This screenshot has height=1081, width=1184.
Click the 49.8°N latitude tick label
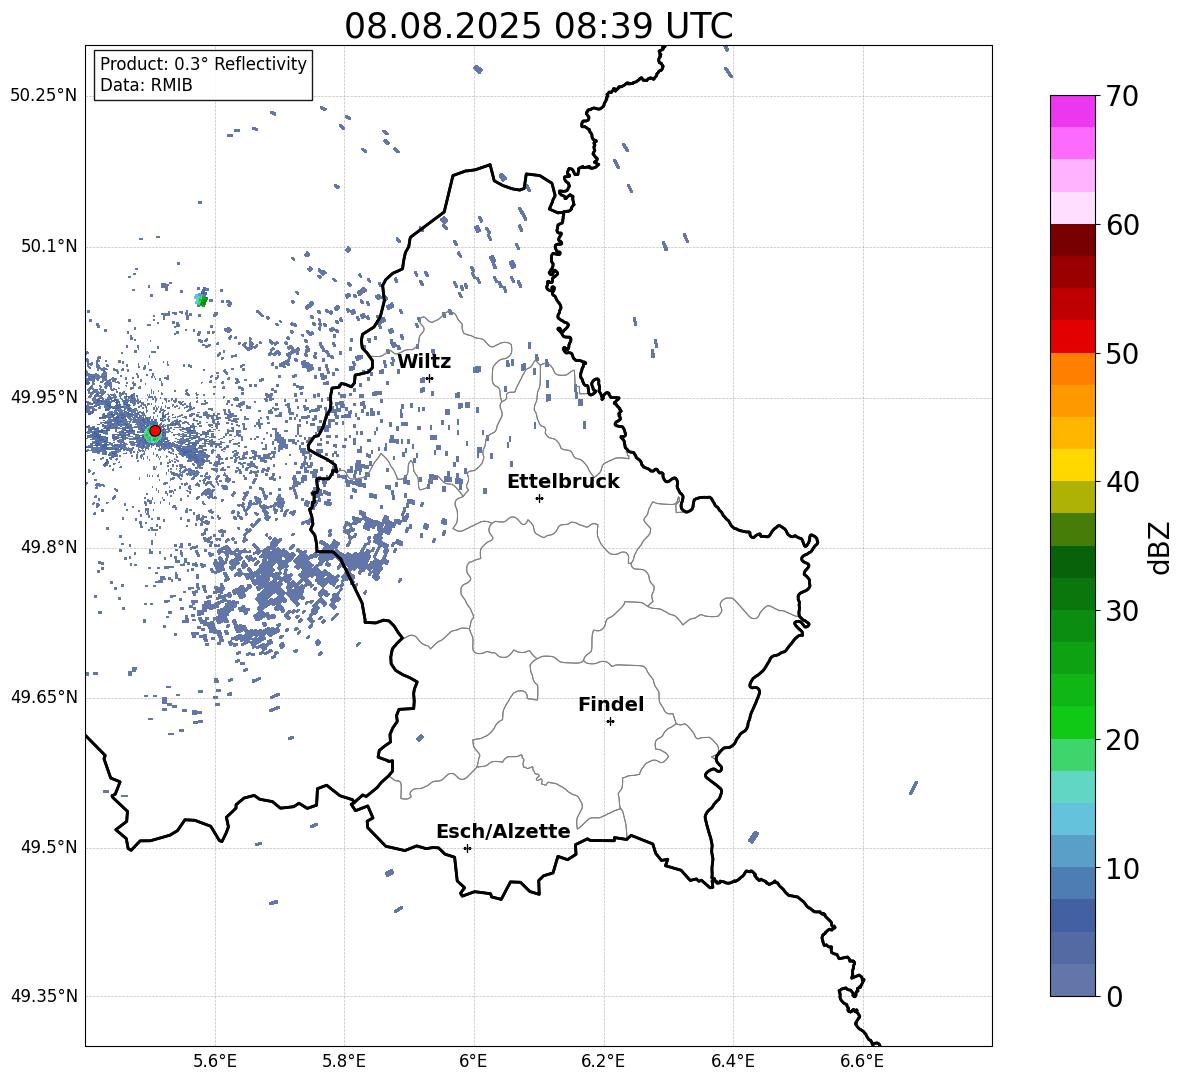coord(49,547)
